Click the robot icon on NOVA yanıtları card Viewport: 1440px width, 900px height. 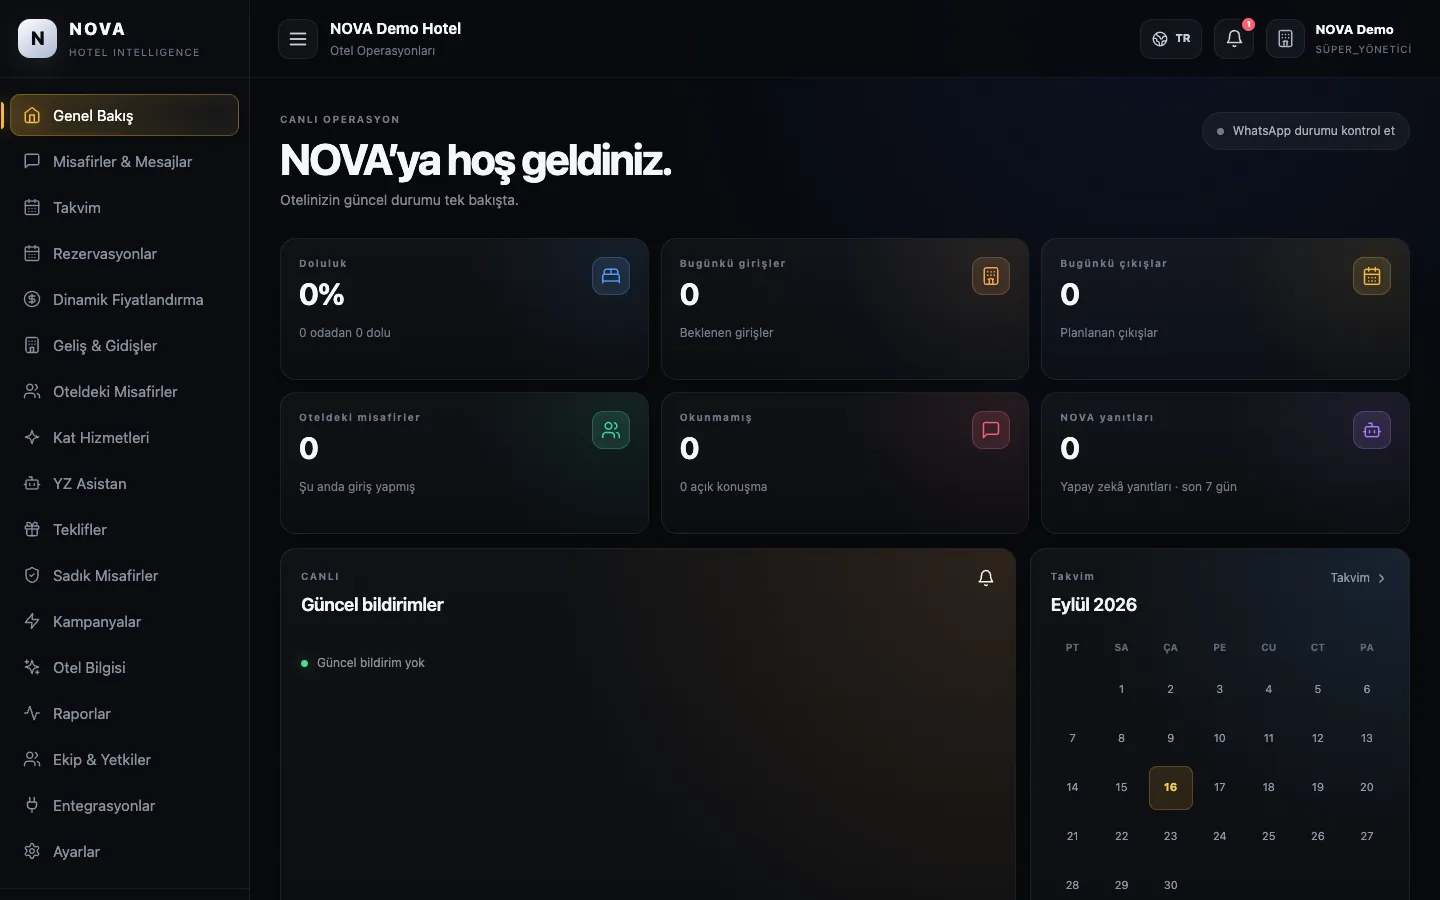(1372, 430)
